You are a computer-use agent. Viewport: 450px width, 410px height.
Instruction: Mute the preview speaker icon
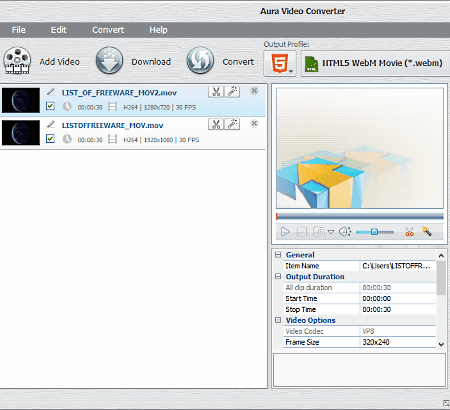[x=345, y=231]
